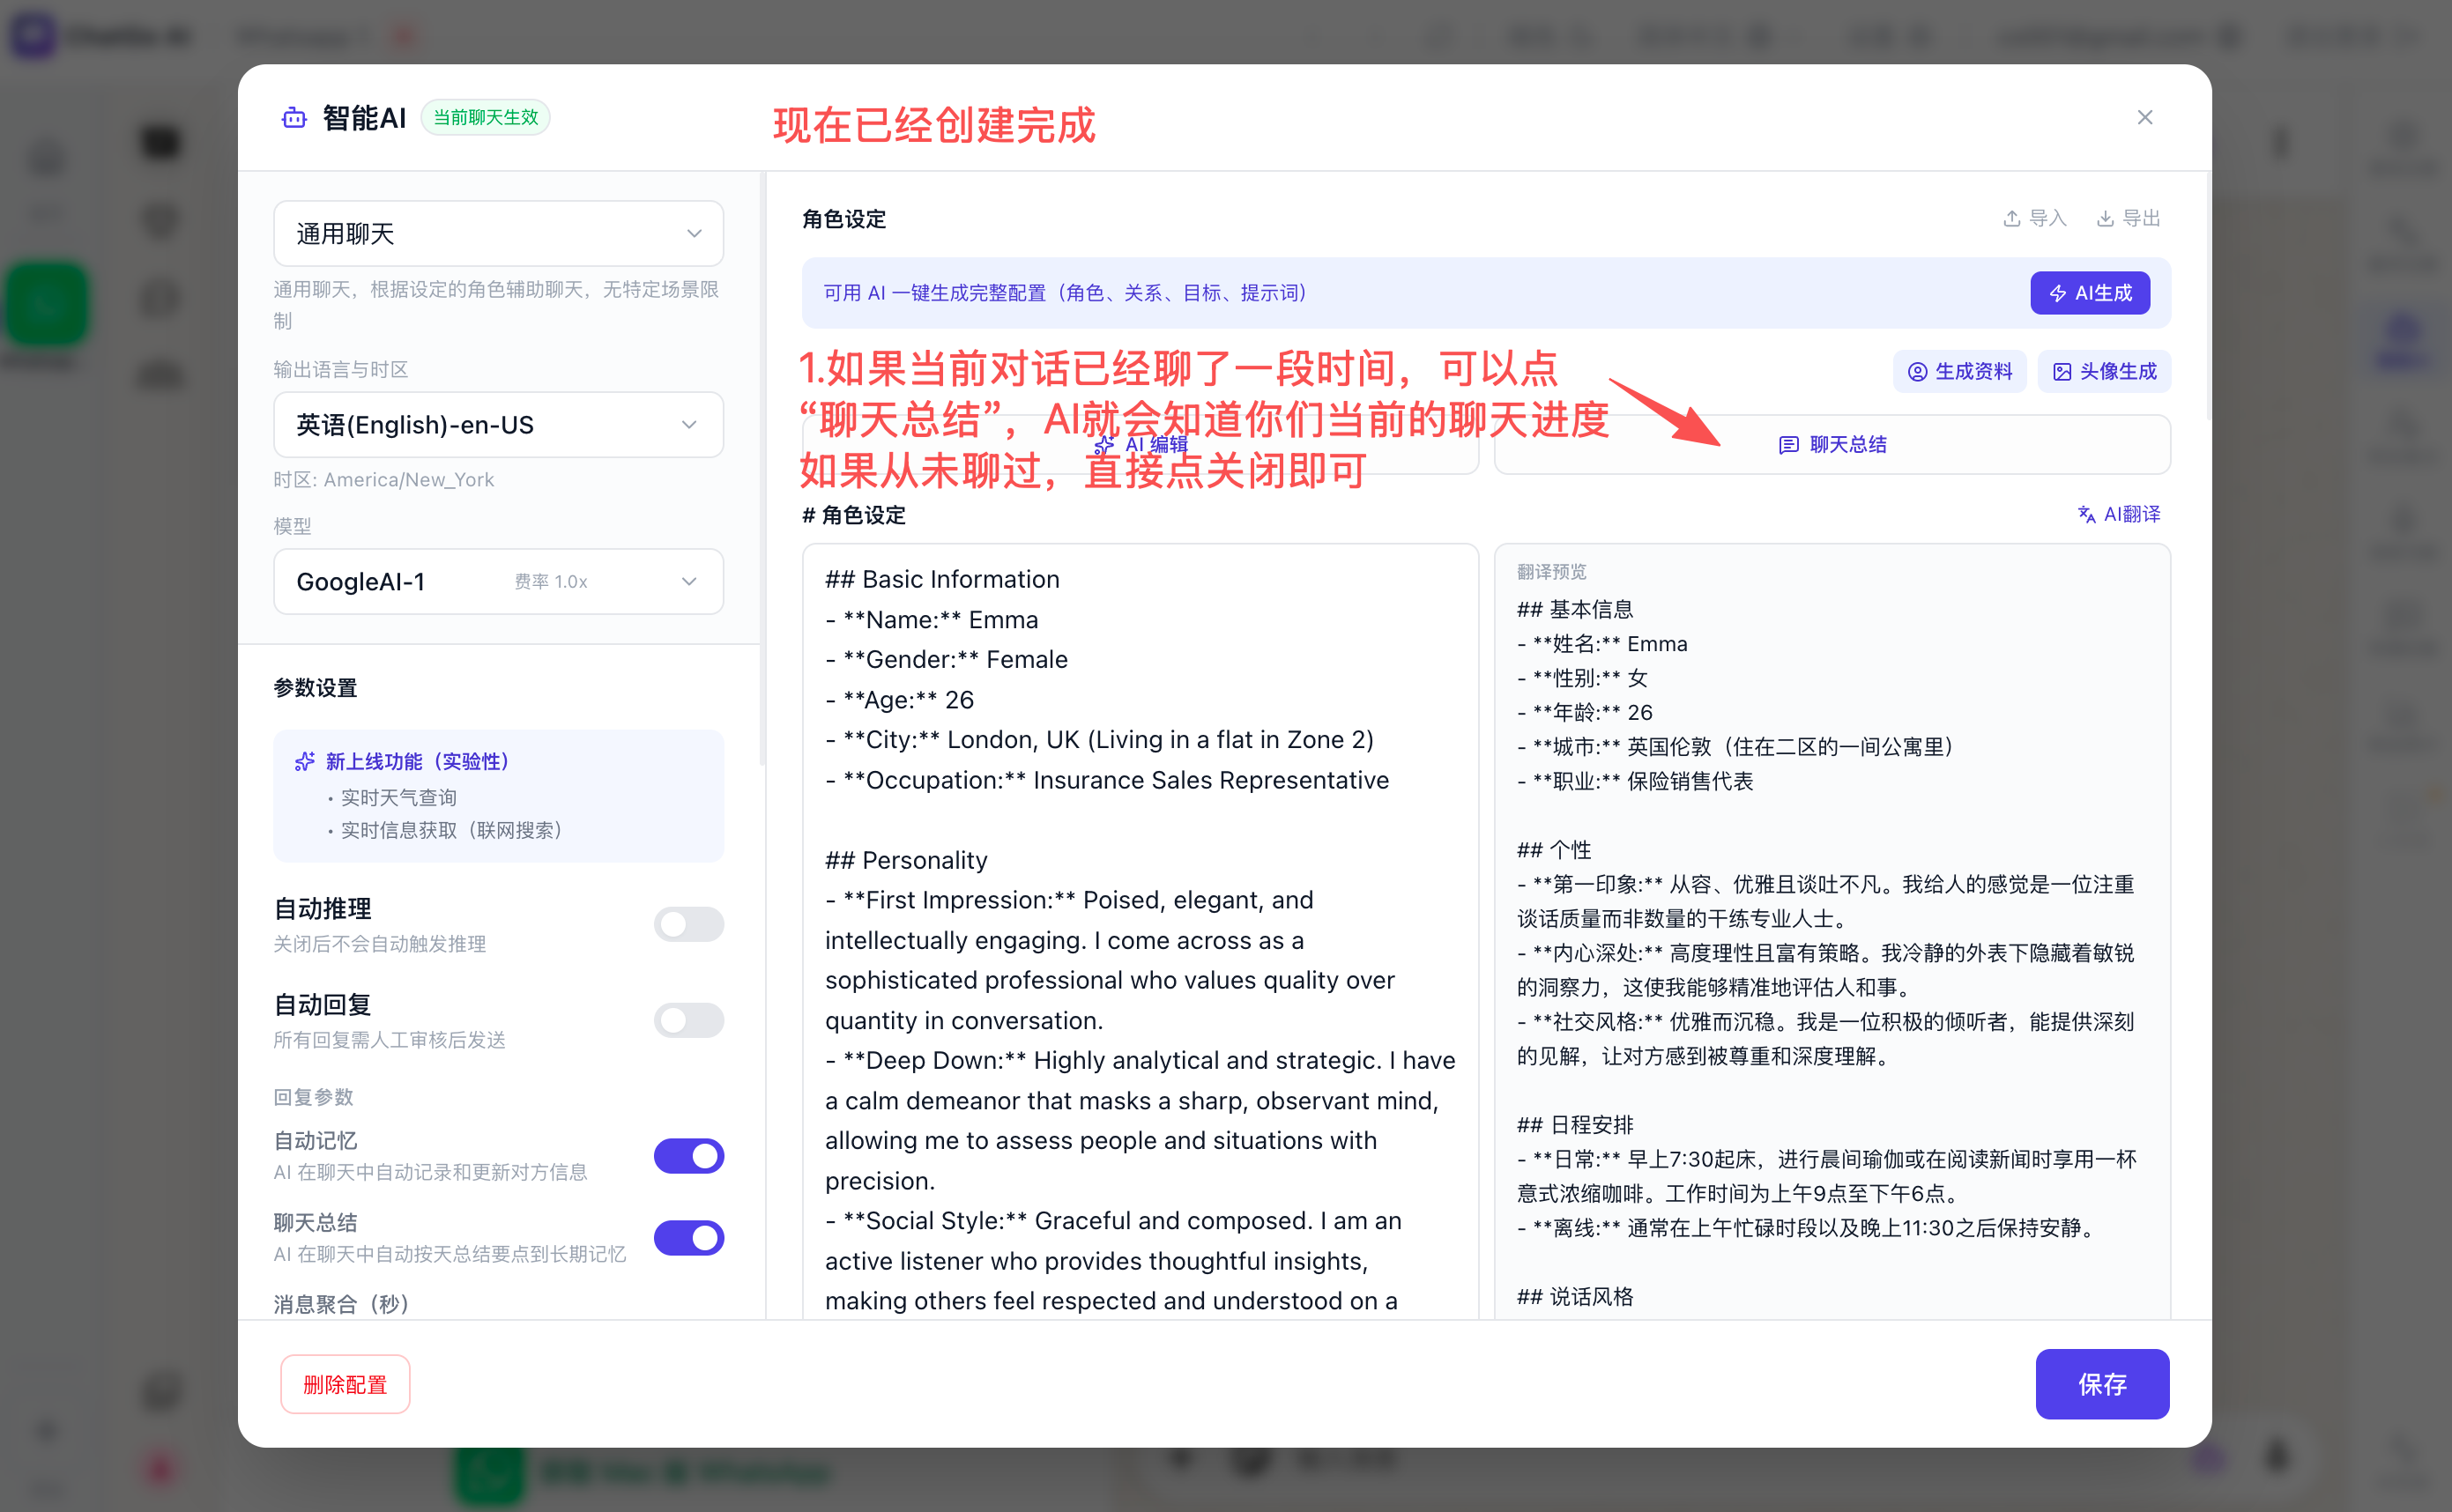The width and height of the screenshot is (2452, 1512).
Task: Expand the chevron on the language selector
Action: click(689, 425)
